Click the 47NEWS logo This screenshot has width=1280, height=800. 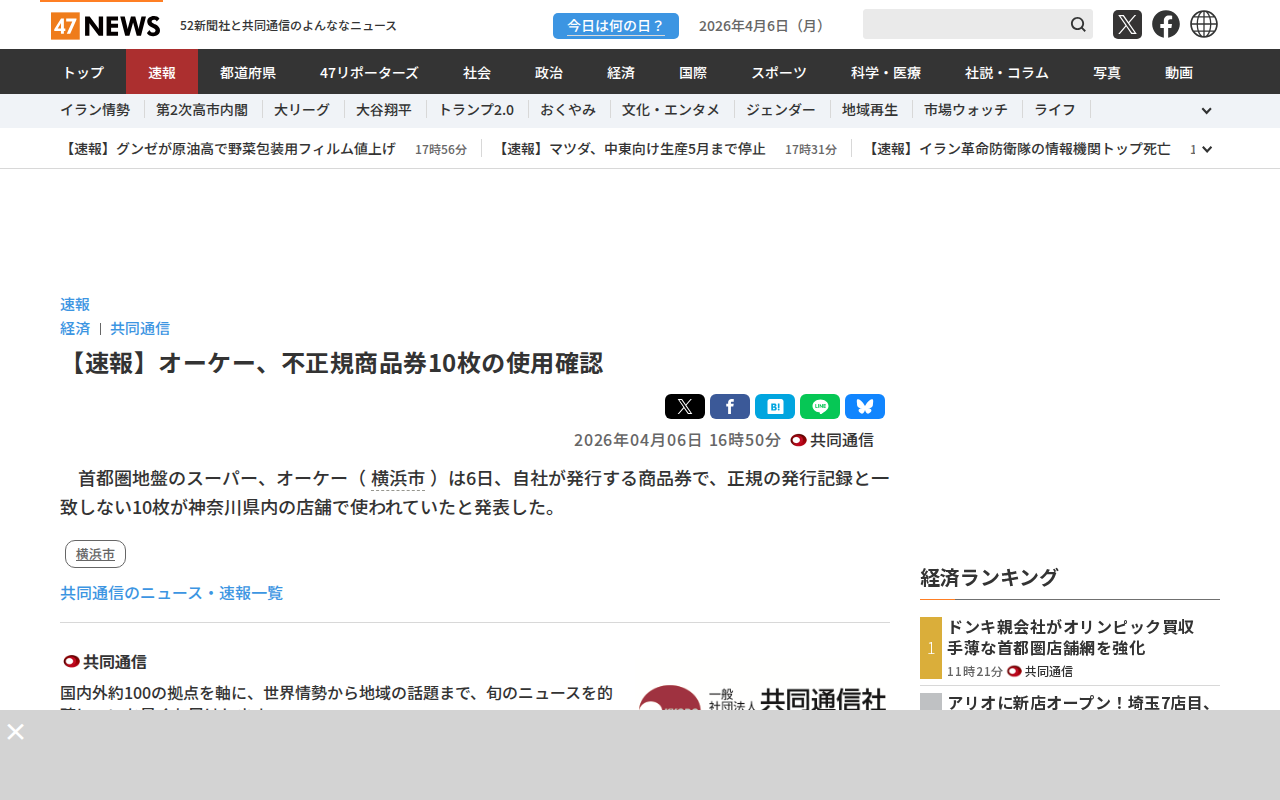coord(105,25)
